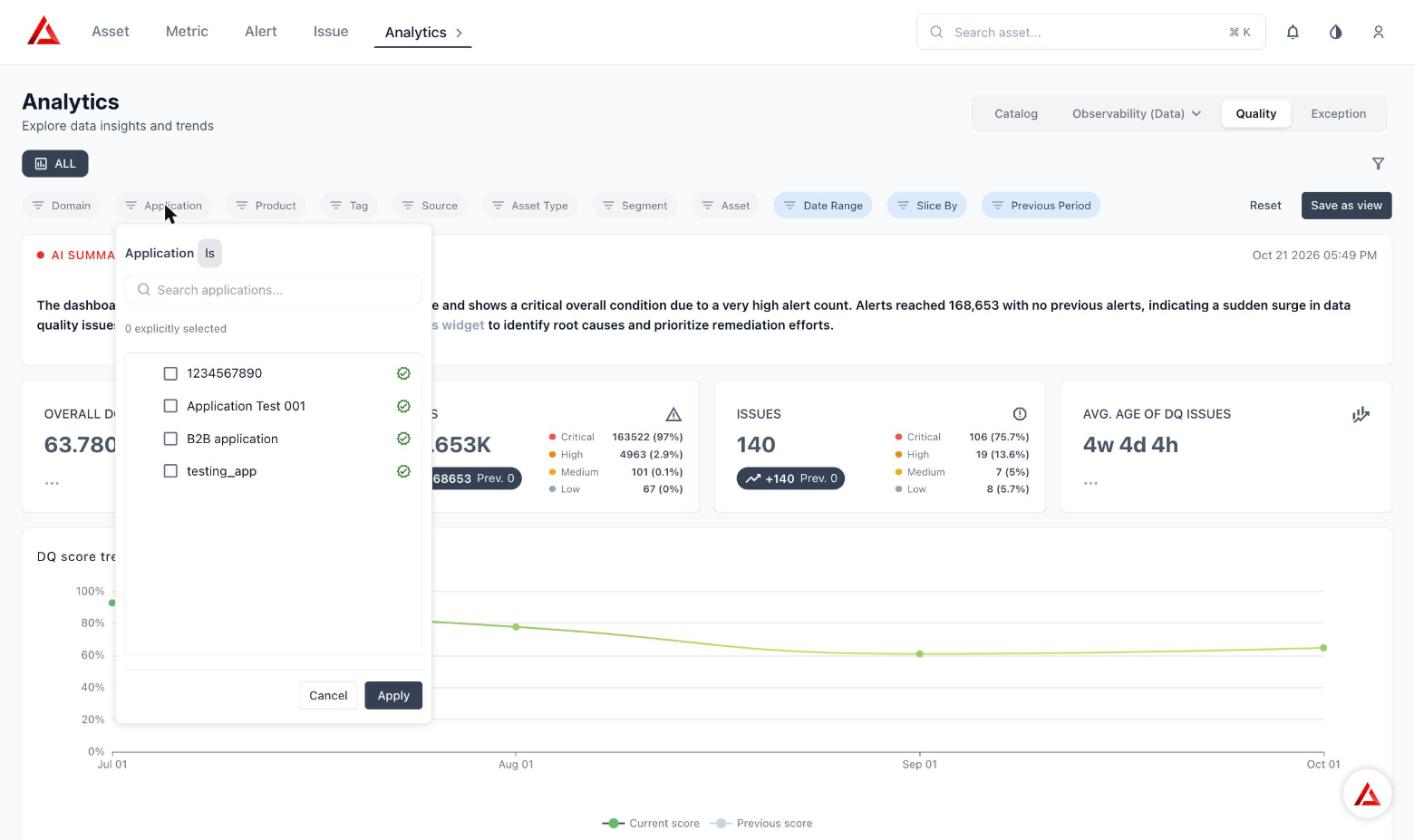Screen dimensions: 1414x840
Task: Click the Alerts card warning triangle icon
Action: (x=673, y=414)
